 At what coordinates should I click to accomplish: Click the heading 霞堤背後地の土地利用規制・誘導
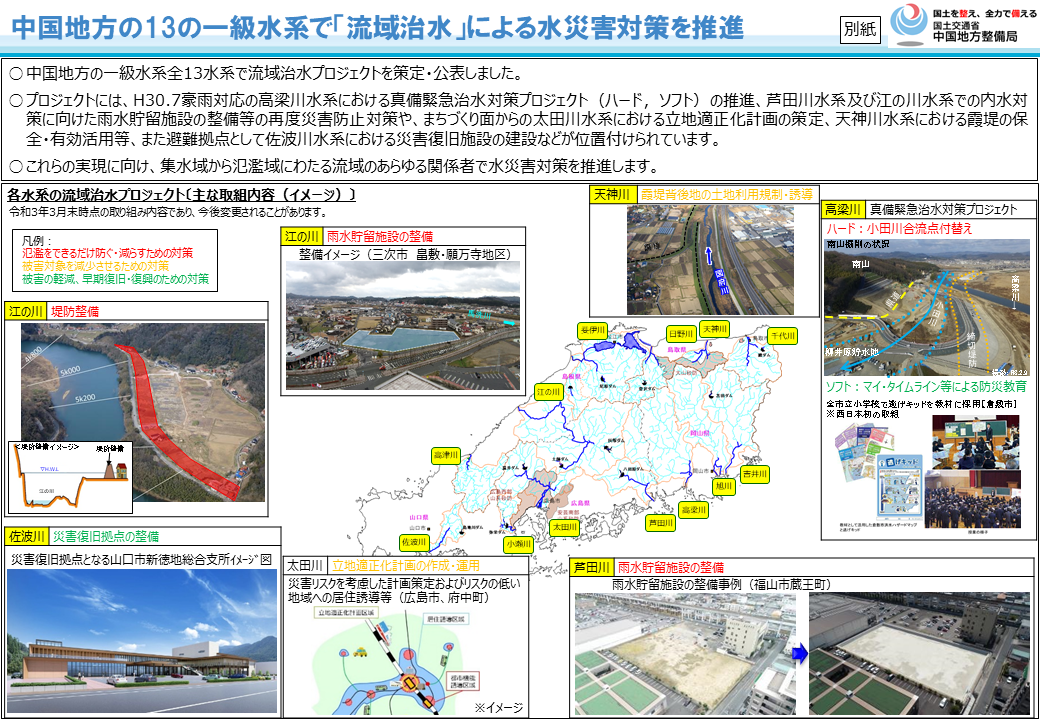[x=726, y=195]
